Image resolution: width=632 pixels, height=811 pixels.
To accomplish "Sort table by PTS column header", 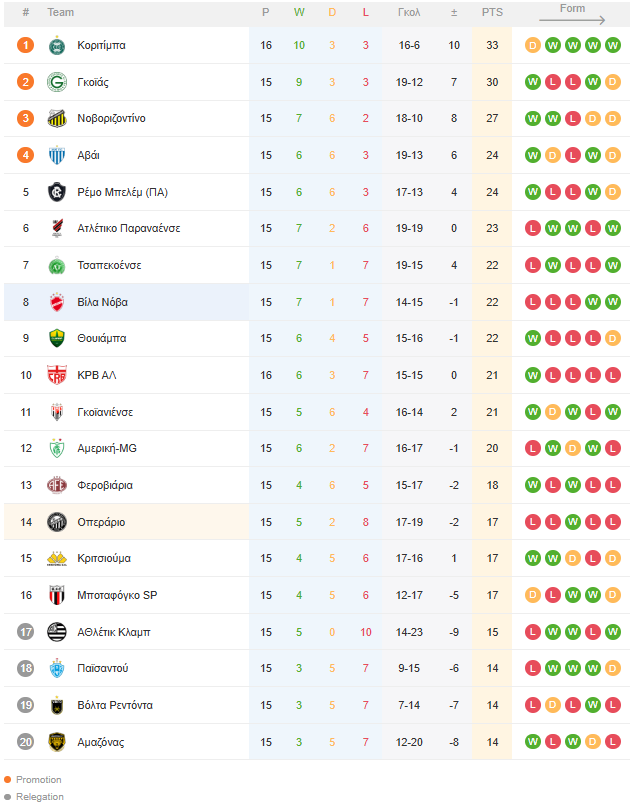I will click(492, 13).
